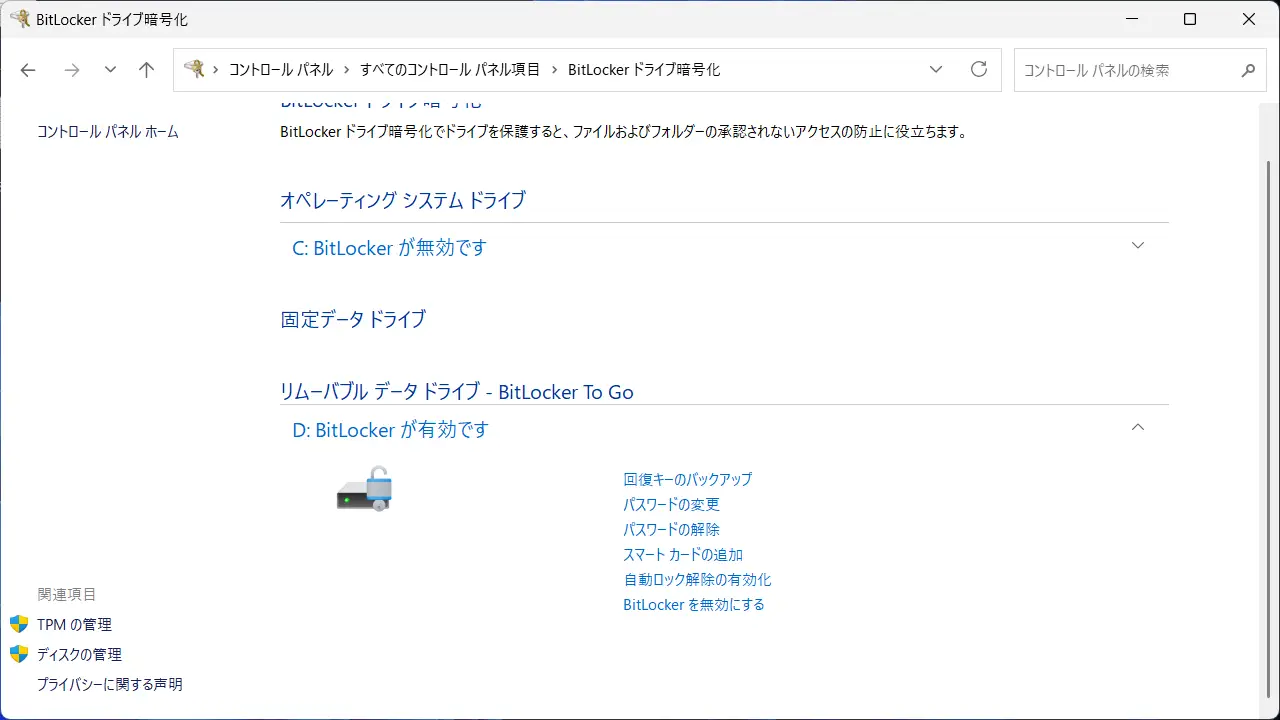The height and width of the screenshot is (720, 1280).
Task: Click the search magnifier icon
Action: point(1248,71)
